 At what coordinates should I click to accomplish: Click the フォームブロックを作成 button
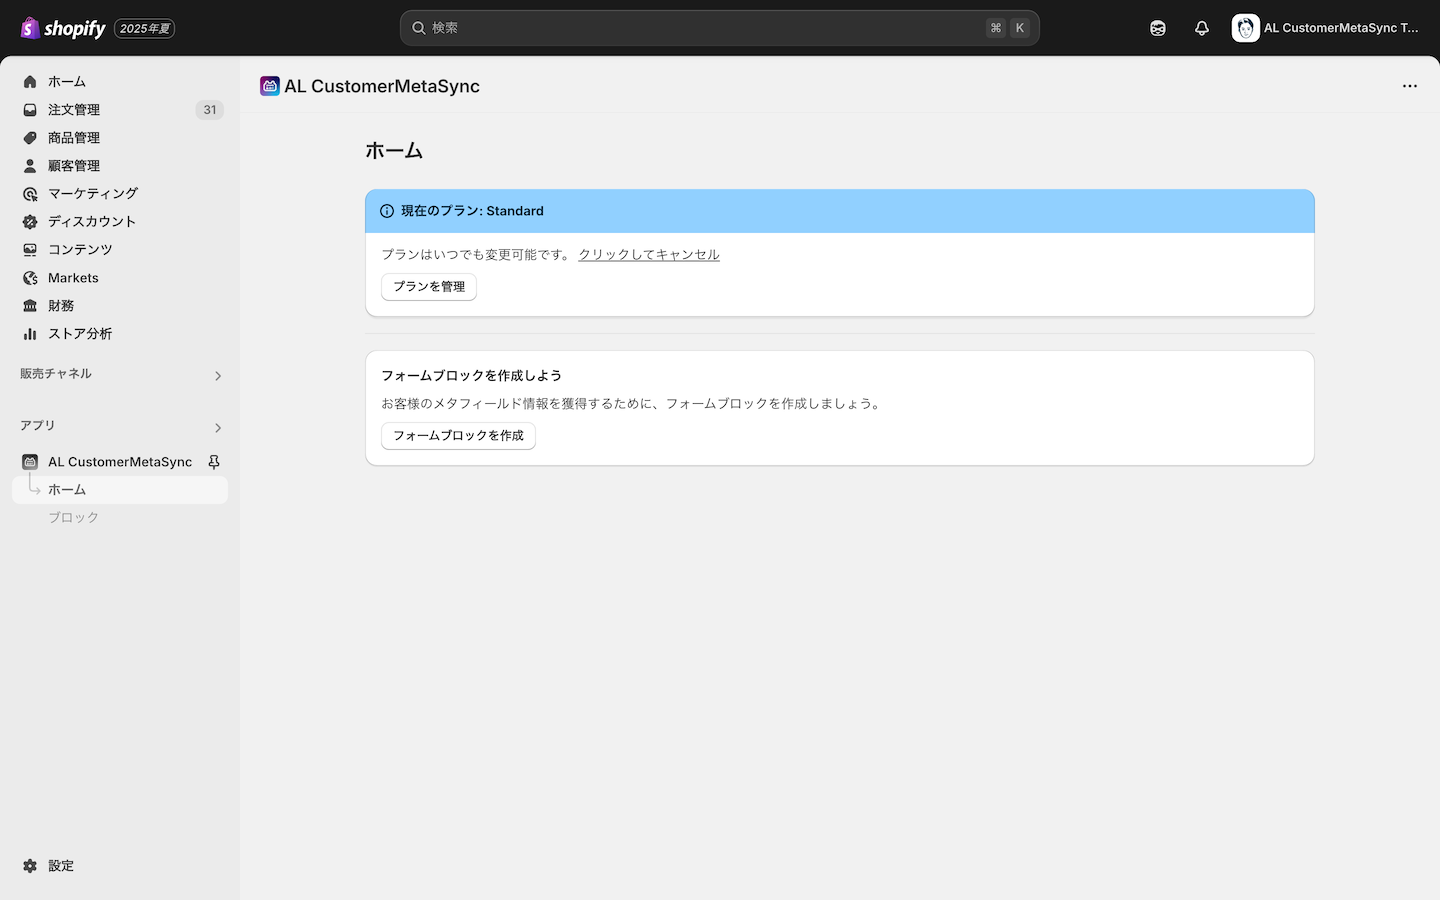click(x=458, y=436)
